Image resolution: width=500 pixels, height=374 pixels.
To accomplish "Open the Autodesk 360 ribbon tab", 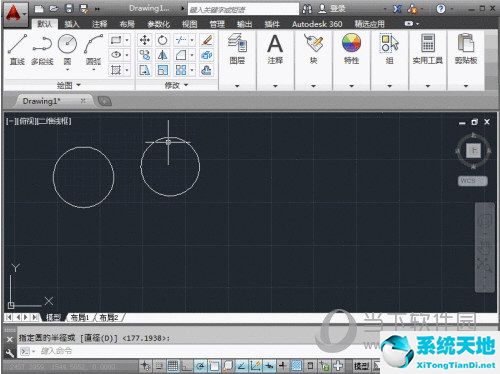I will pos(317,24).
